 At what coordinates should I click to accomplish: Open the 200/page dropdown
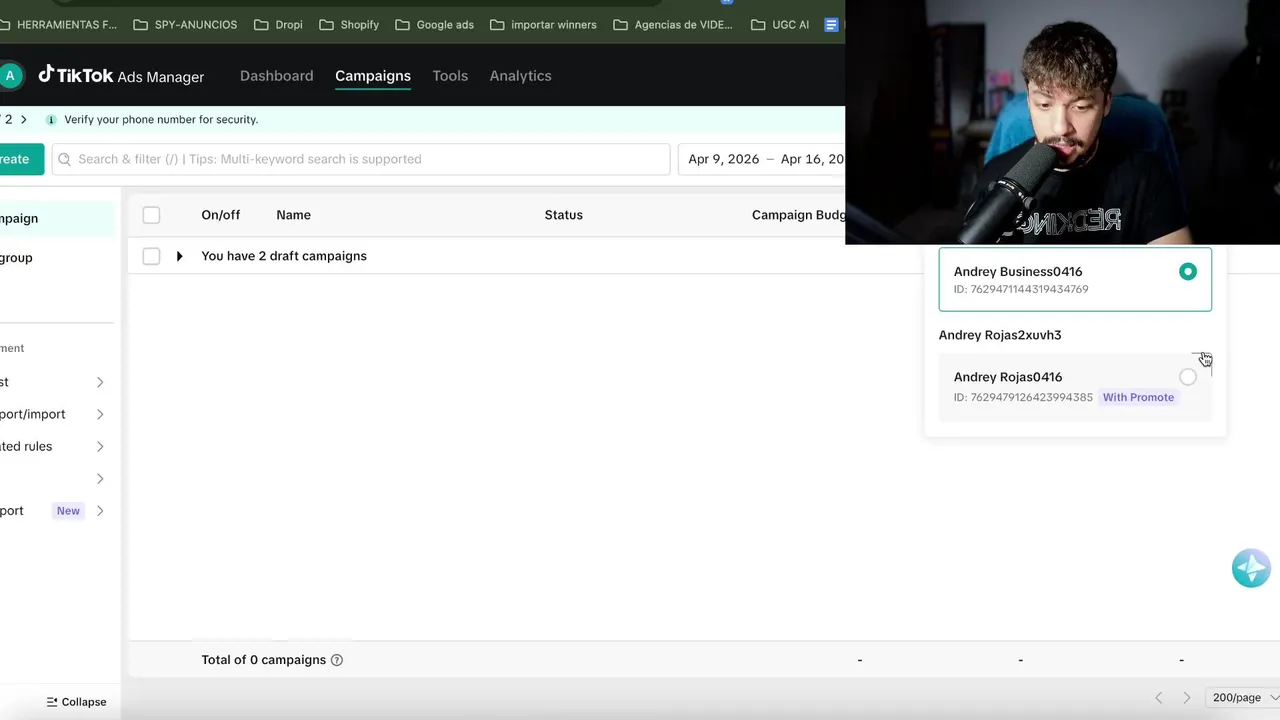coord(1245,698)
